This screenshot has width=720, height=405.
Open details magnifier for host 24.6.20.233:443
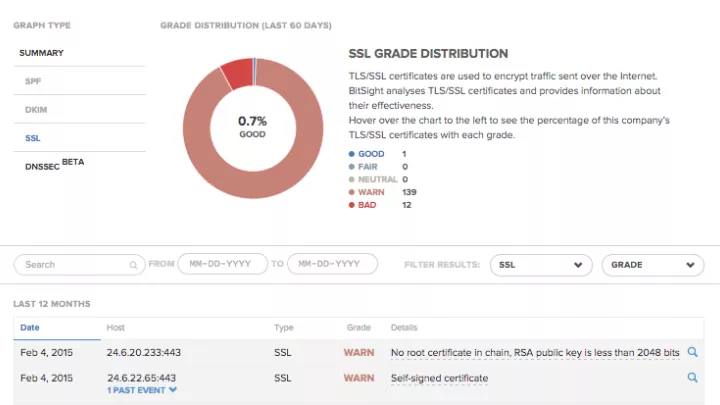click(692, 352)
